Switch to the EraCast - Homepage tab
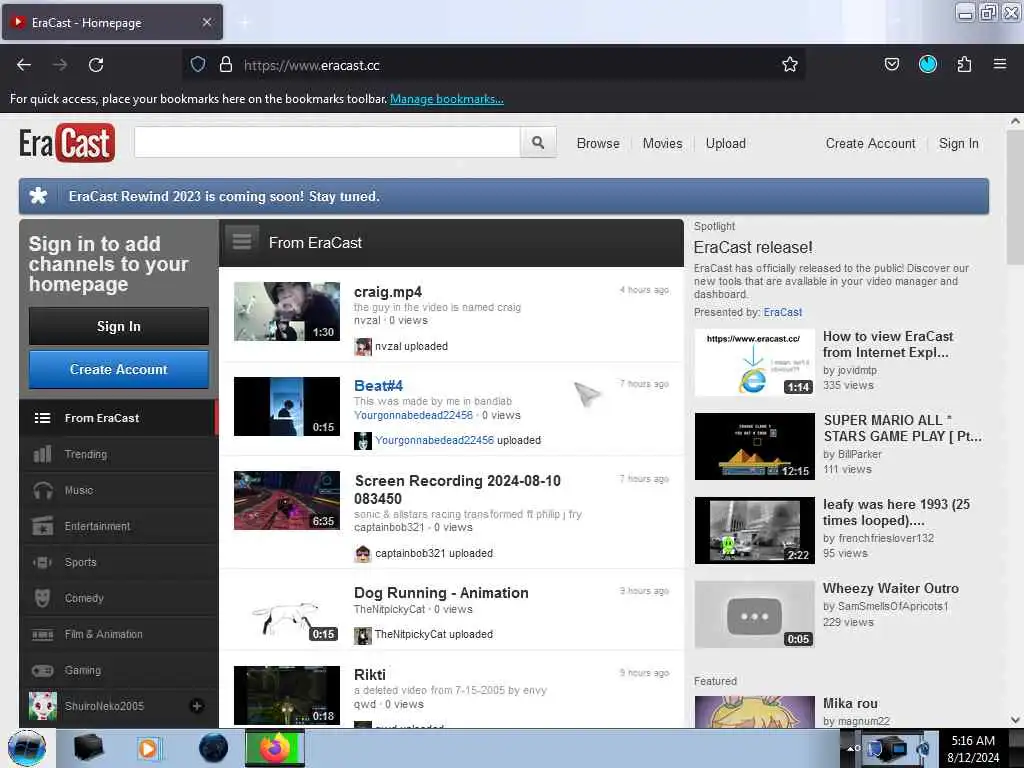The image size is (1024, 768). 112,22
